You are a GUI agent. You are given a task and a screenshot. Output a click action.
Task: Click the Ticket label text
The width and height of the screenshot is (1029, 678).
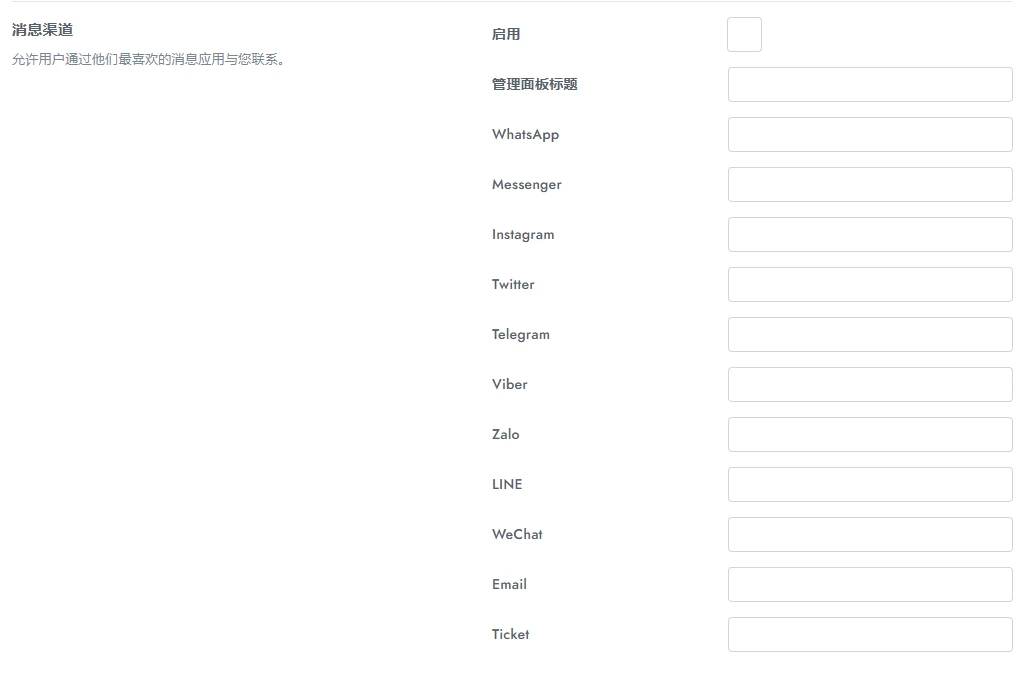pyautogui.click(x=510, y=634)
